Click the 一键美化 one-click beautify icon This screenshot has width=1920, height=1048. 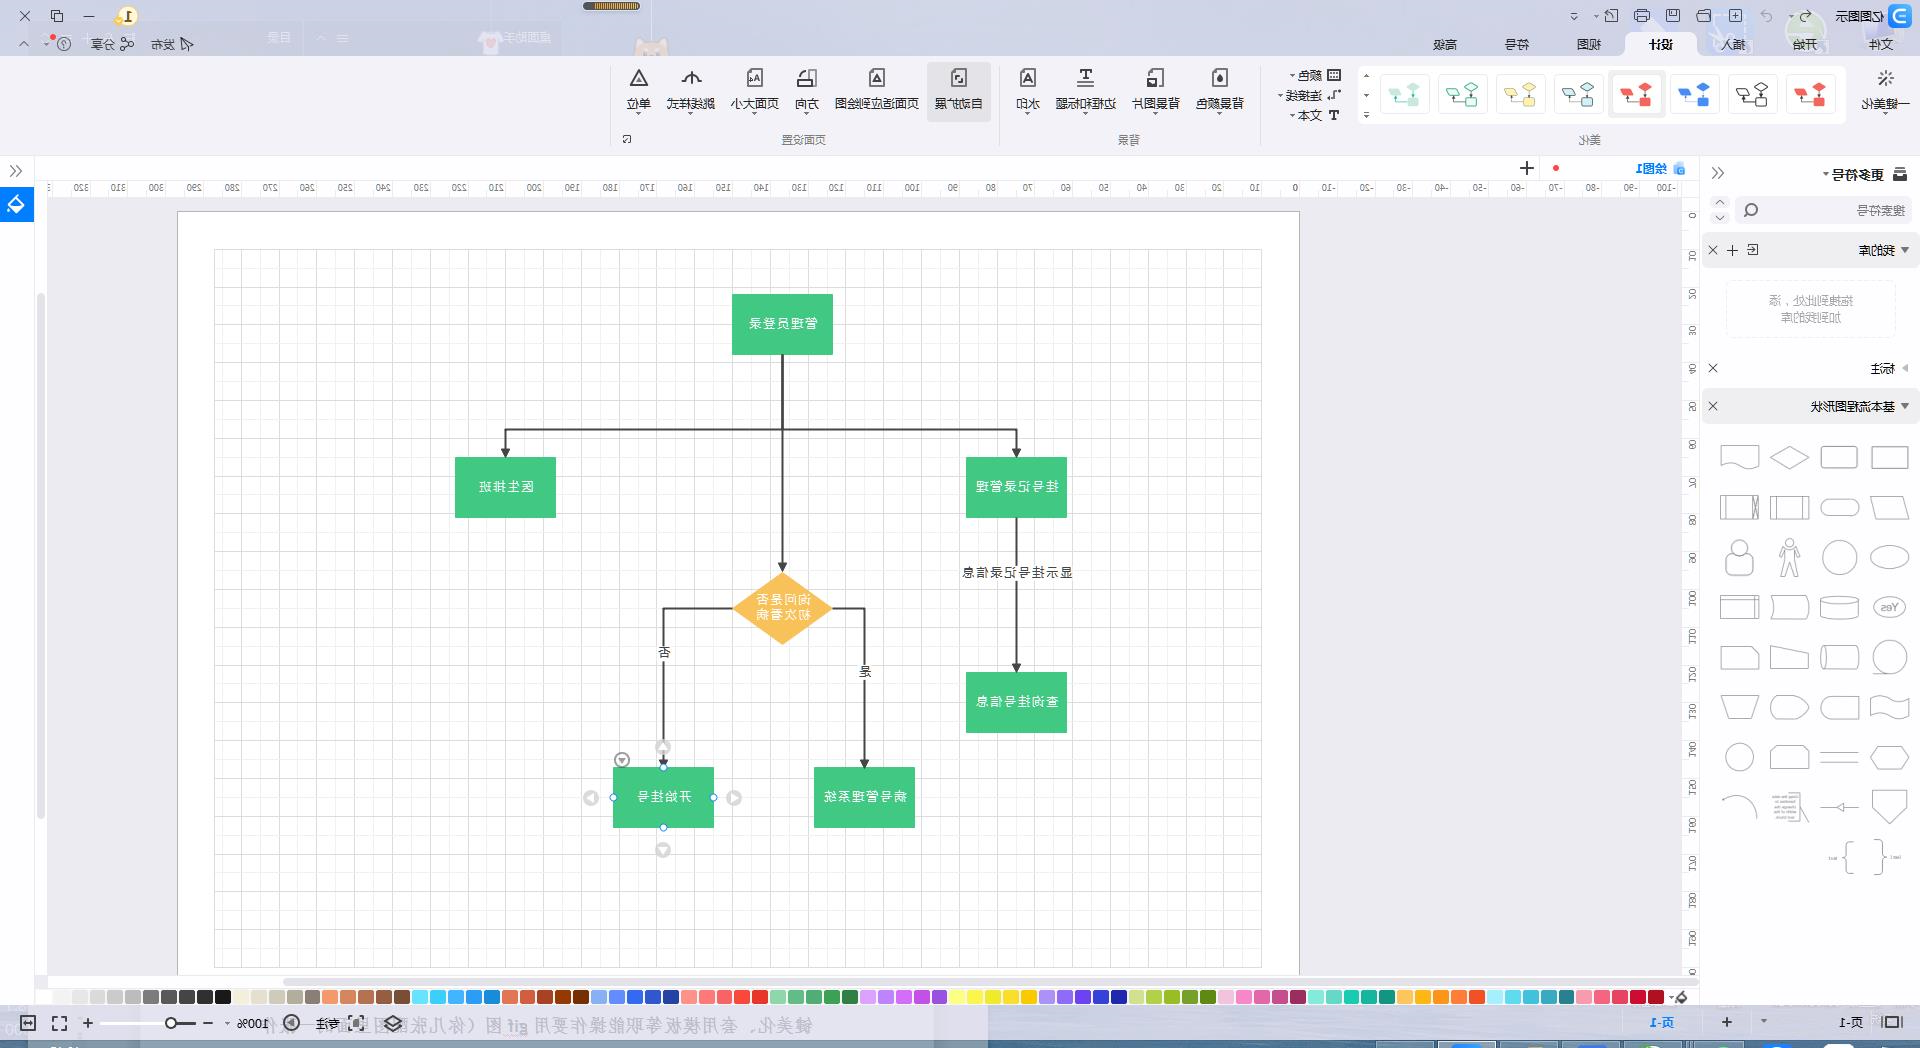point(1885,80)
